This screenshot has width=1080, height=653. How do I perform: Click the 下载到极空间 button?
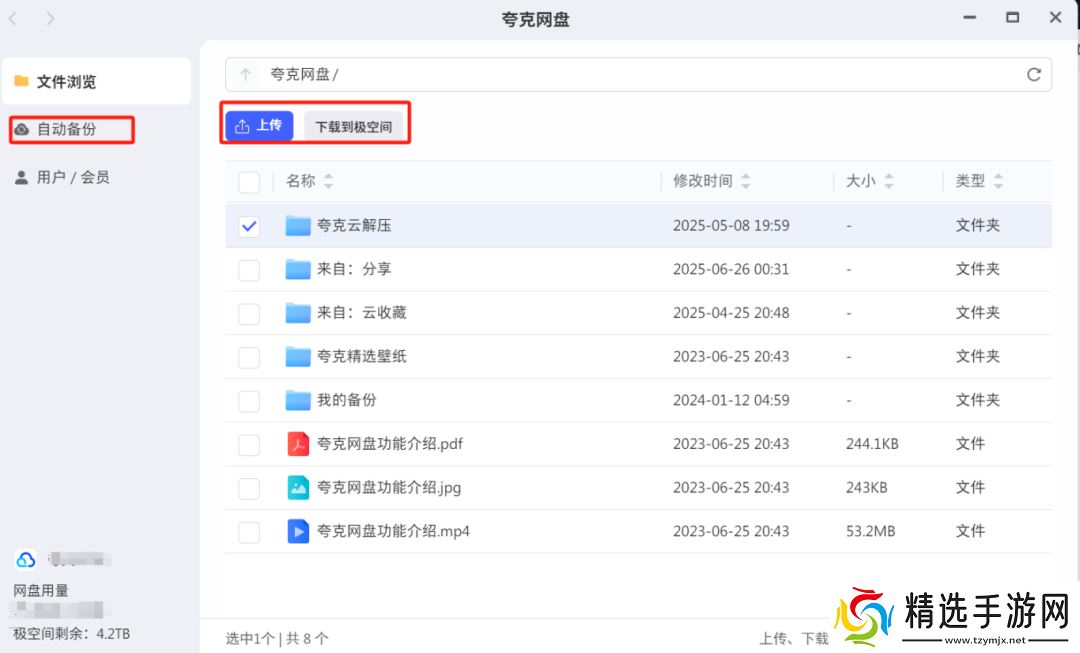click(354, 127)
